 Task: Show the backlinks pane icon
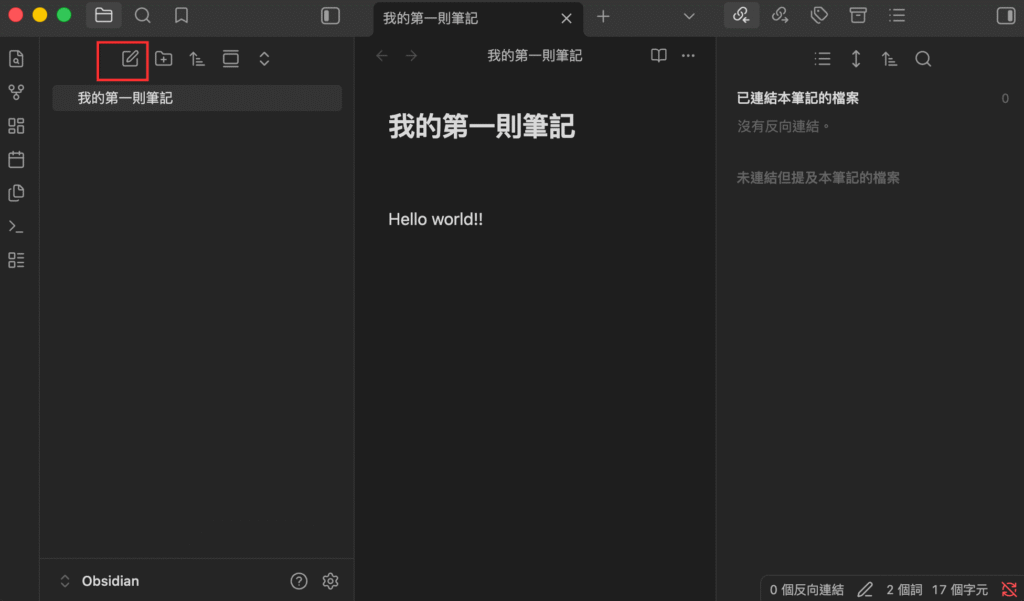[x=741, y=16]
